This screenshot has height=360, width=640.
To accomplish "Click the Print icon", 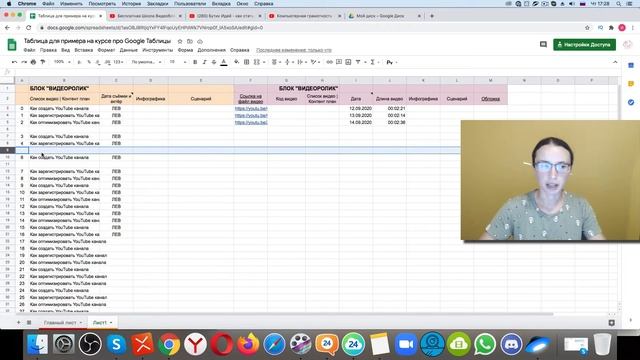I will point(33,62).
